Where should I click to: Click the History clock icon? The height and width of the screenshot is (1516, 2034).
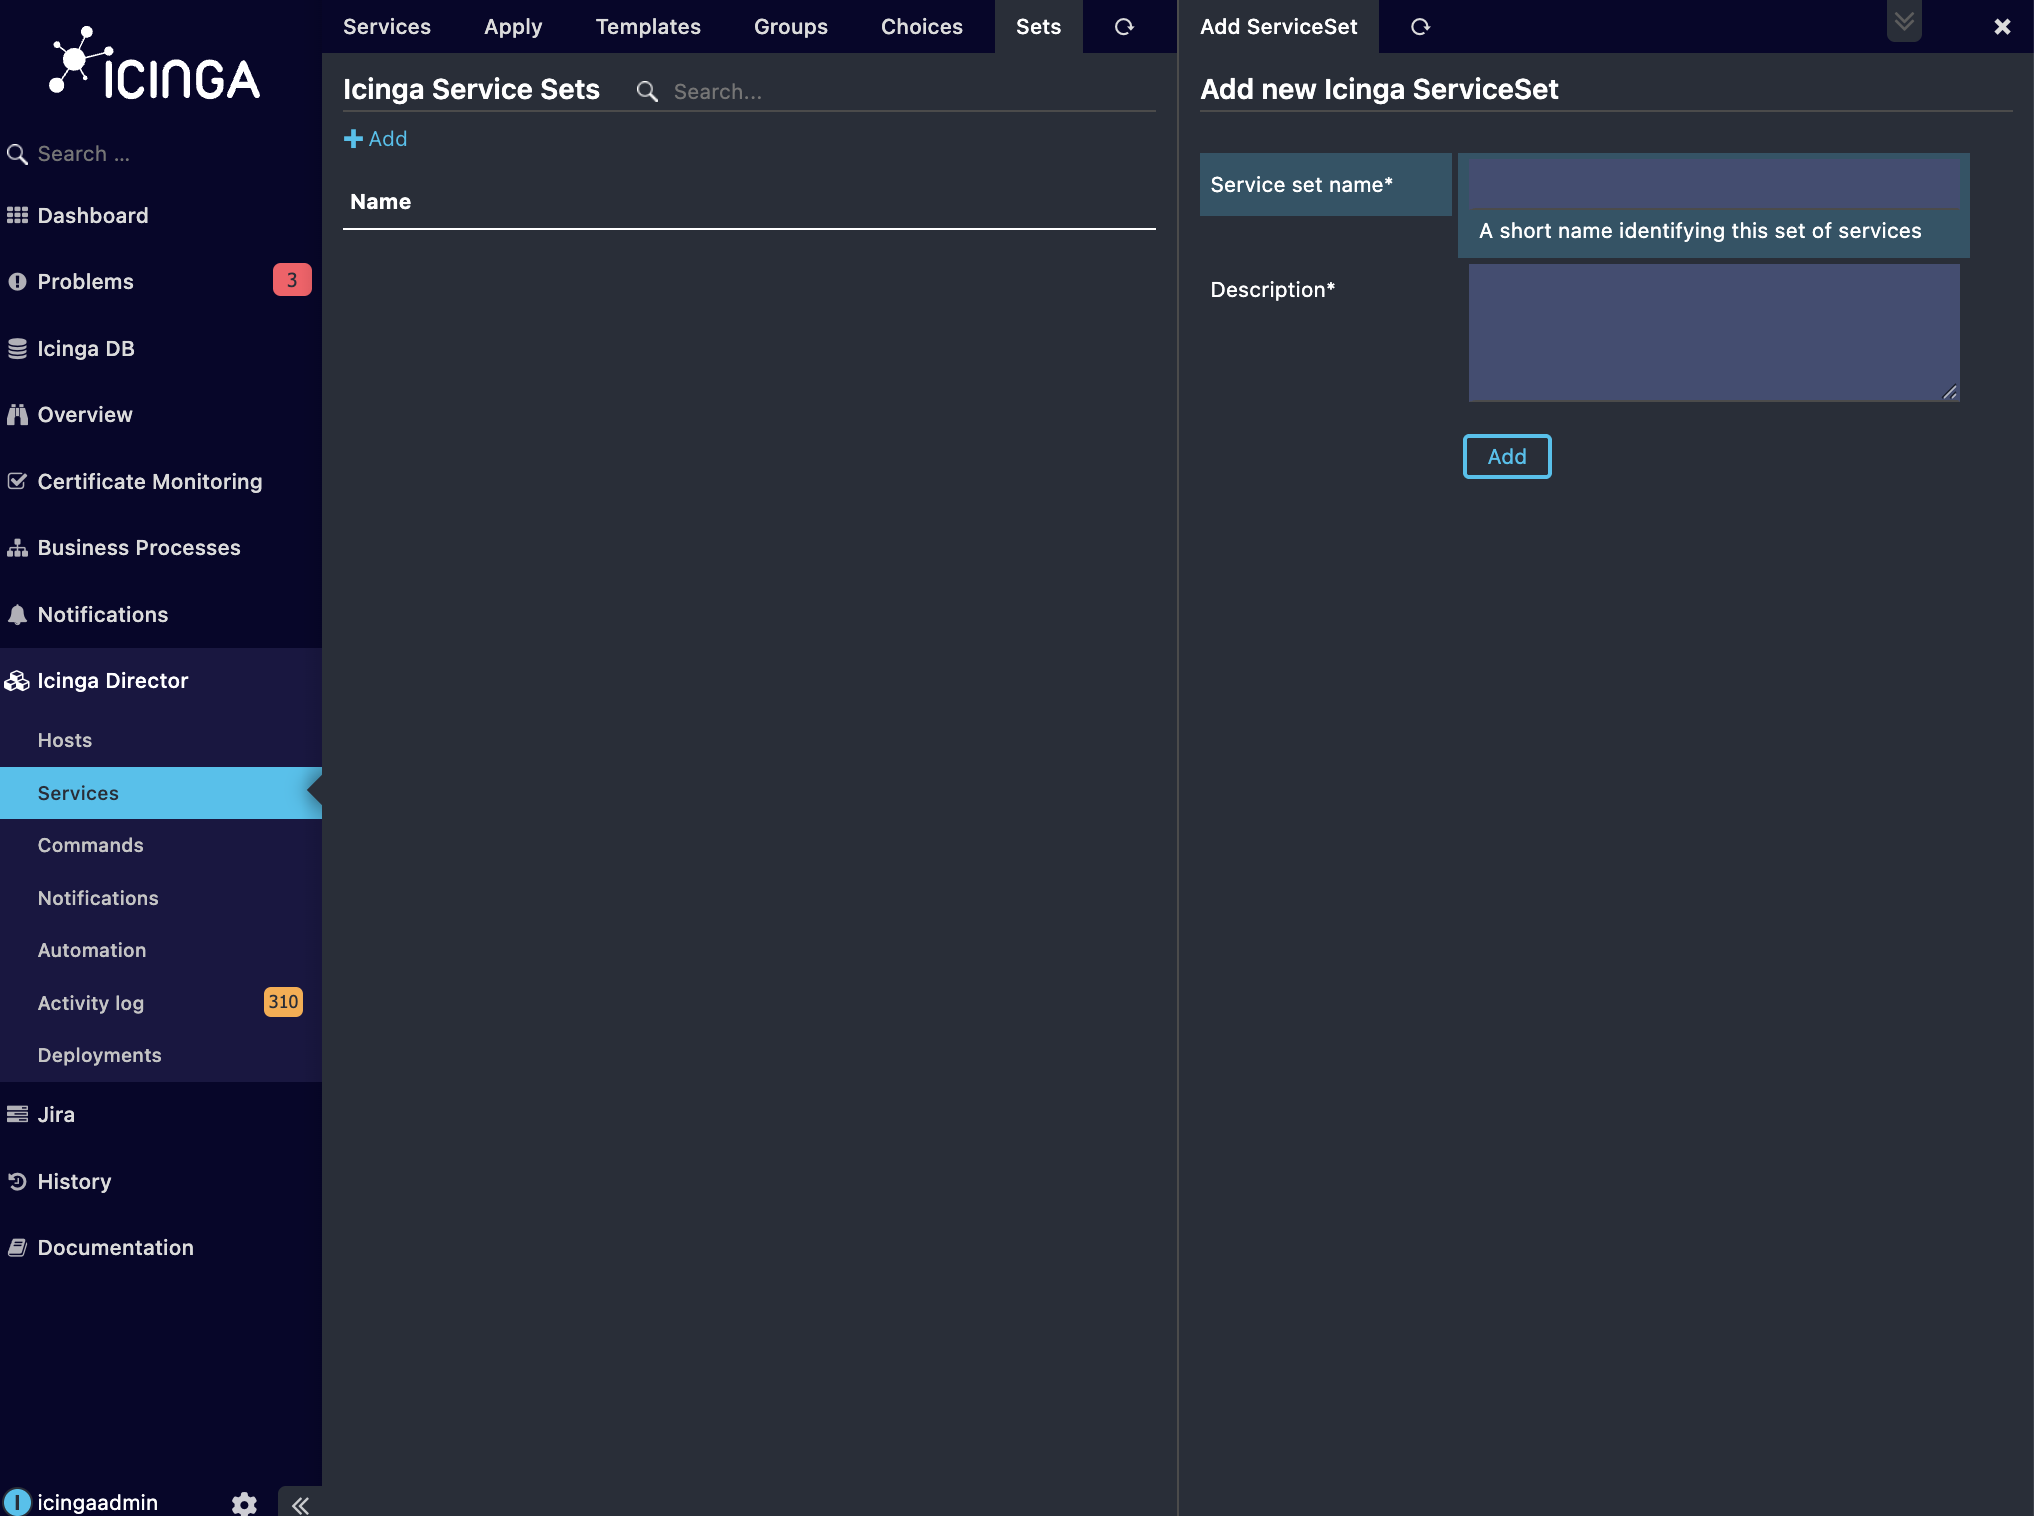pyautogui.click(x=17, y=1181)
